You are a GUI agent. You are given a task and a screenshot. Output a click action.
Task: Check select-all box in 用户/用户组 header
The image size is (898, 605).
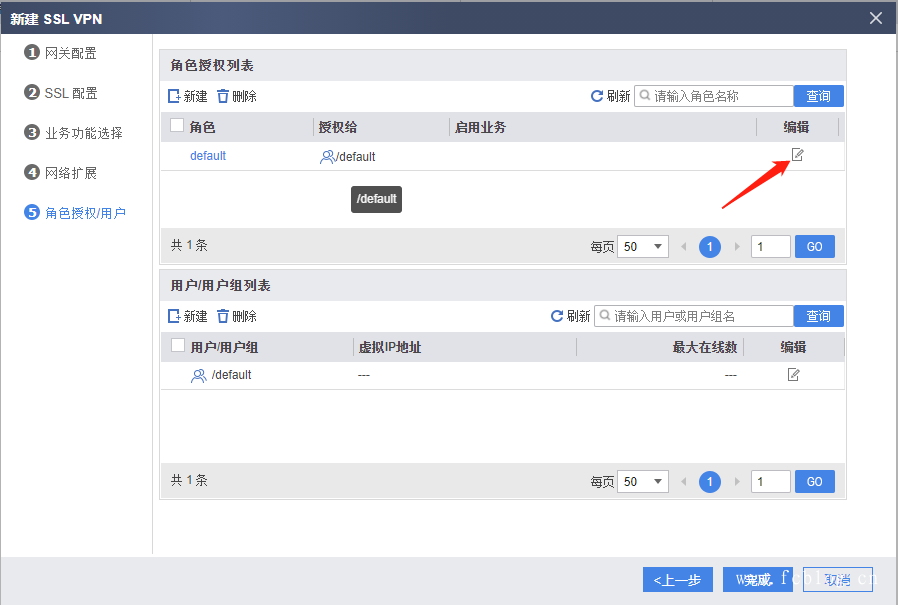(178, 346)
